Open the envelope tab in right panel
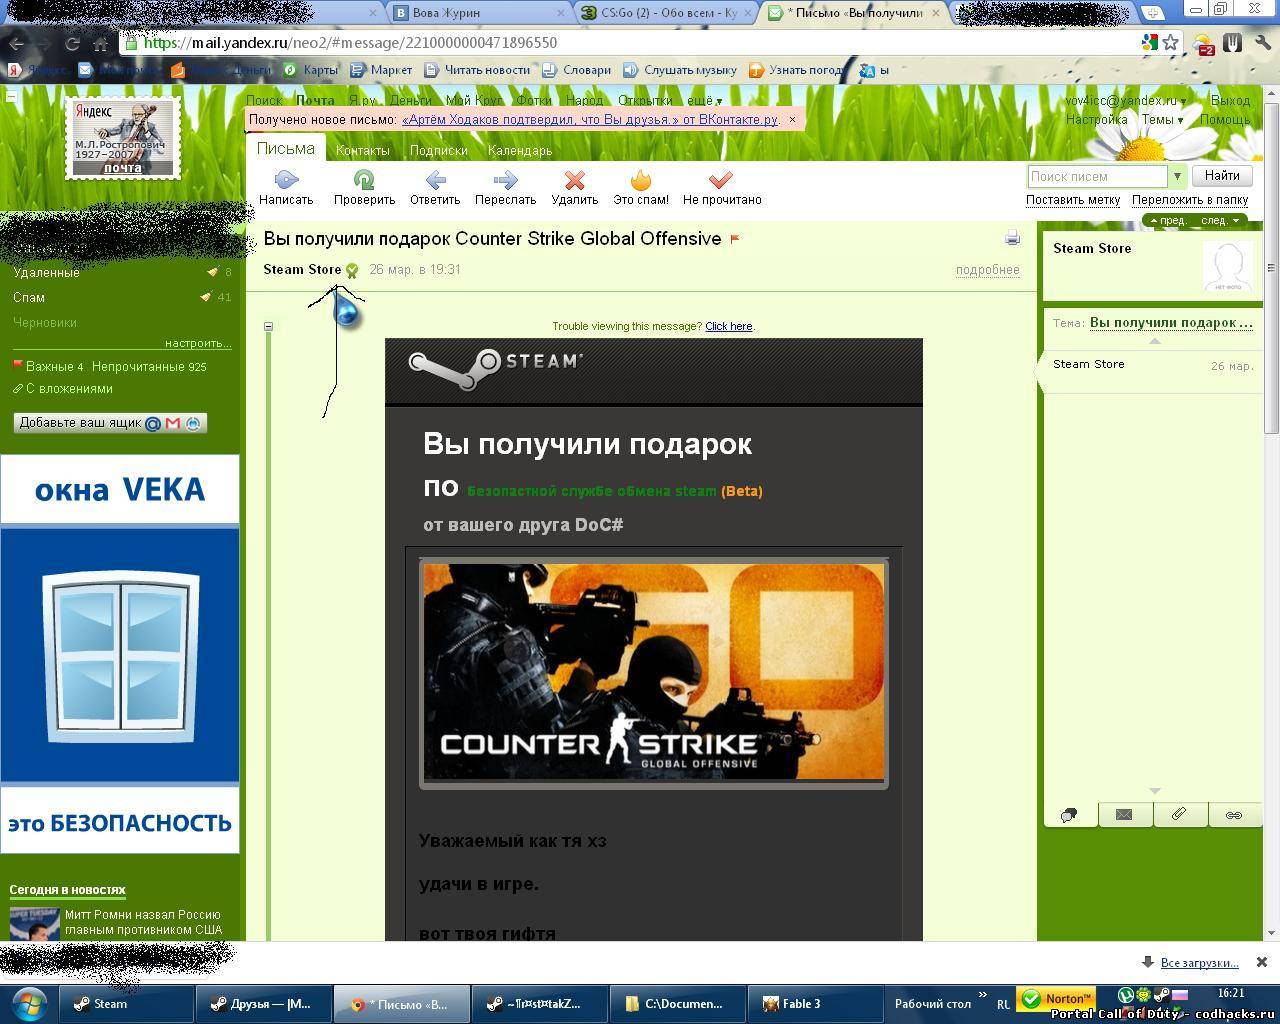Image resolution: width=1280 pixels, height=1024 pixels. tap(1124, 815)
